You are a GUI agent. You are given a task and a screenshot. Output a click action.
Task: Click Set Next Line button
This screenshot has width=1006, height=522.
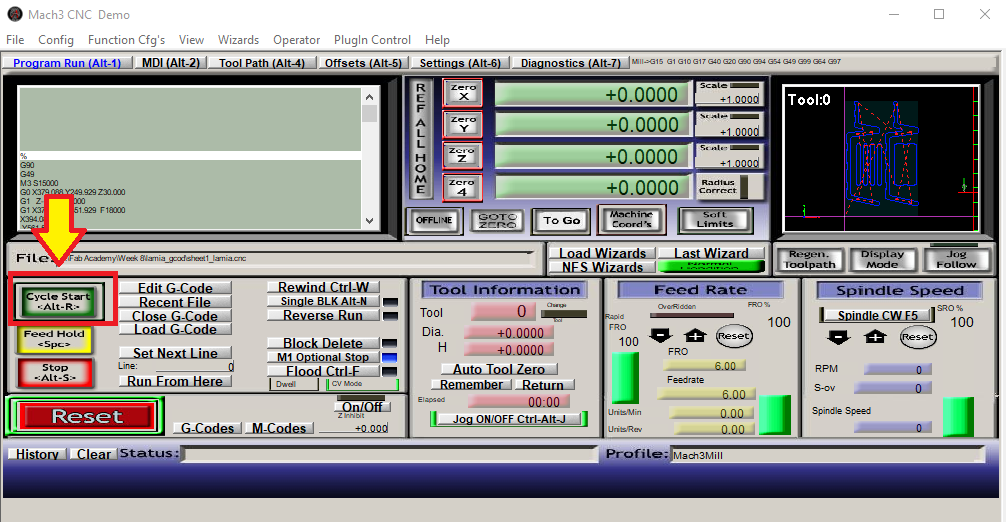[175, 353]
